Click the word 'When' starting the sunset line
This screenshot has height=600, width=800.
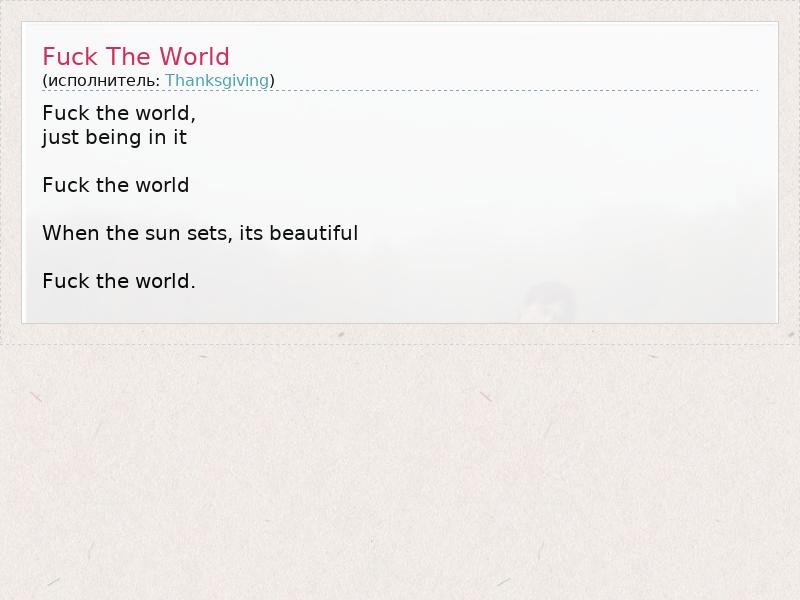coord(70,233)
